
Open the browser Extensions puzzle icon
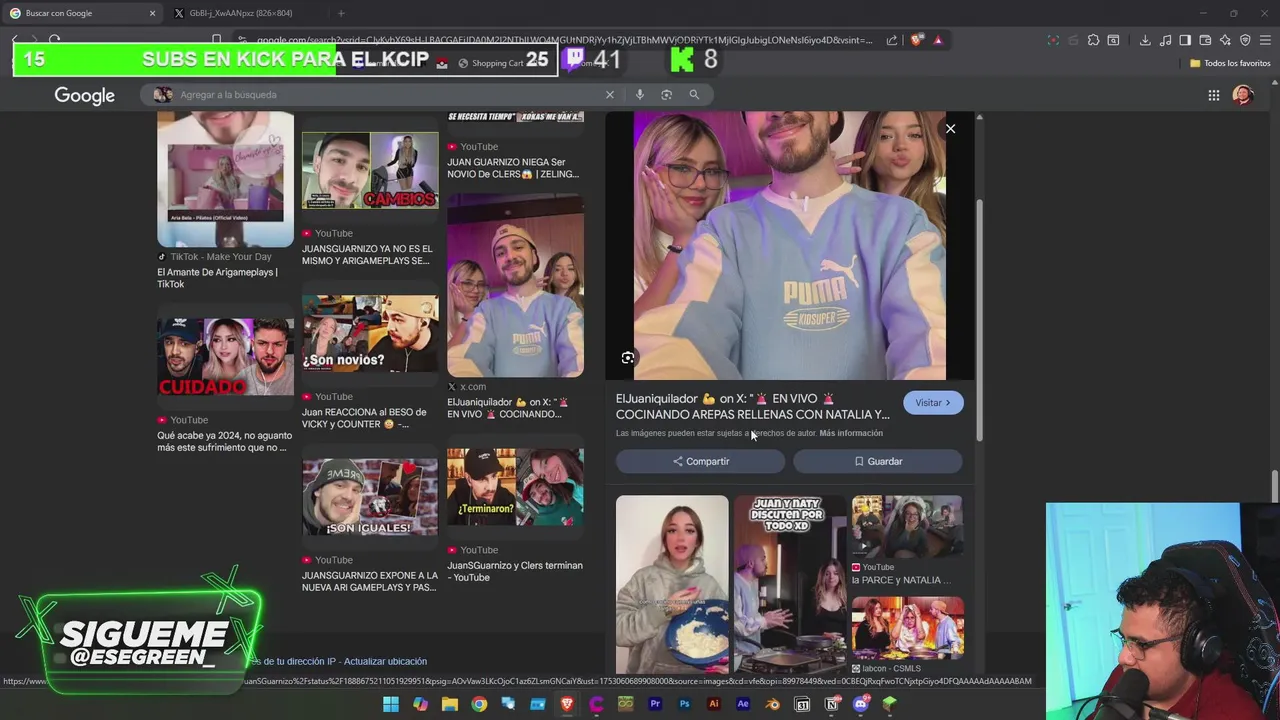click(x=1093, y=40)
